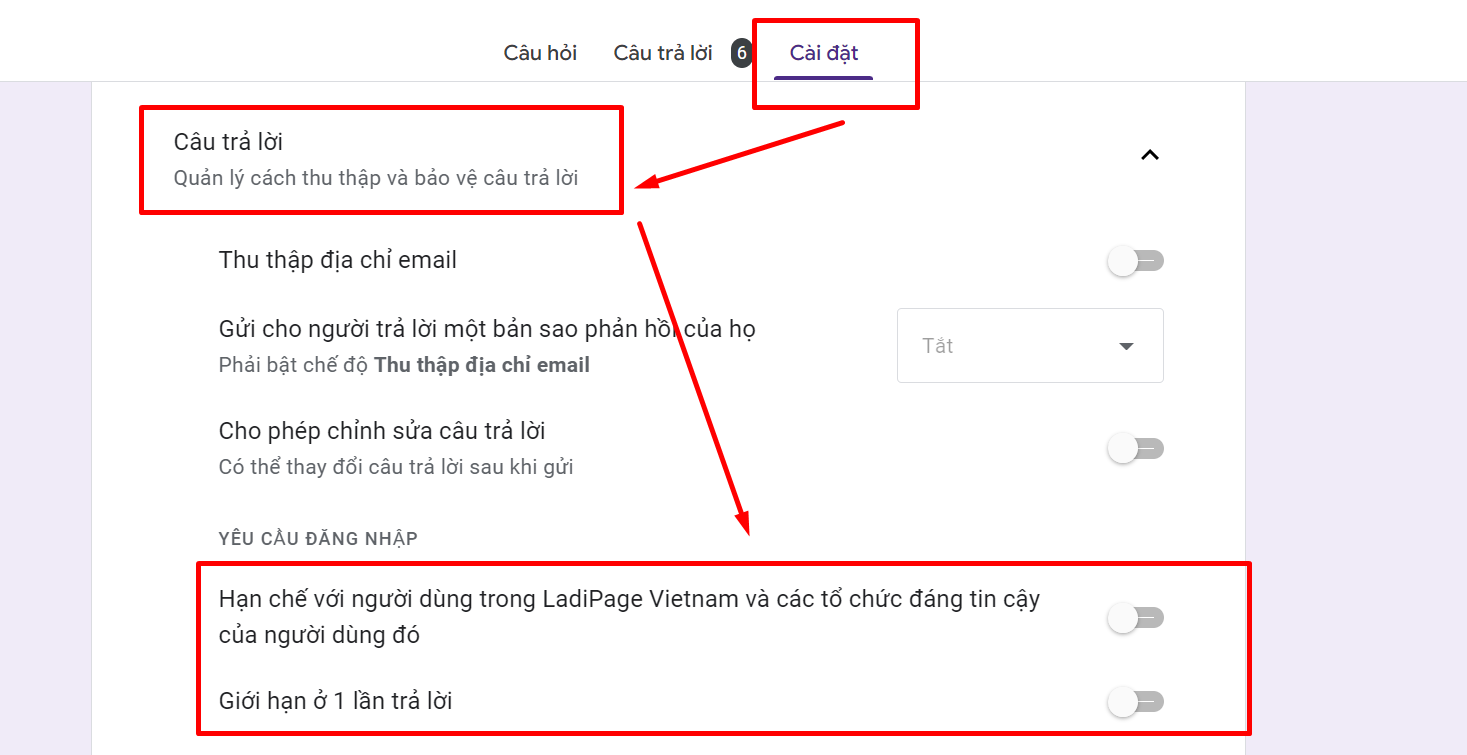Click the Giới hạn ở 1 lần trả lời label
1467x755 pixels.
[x=335, y=701]
